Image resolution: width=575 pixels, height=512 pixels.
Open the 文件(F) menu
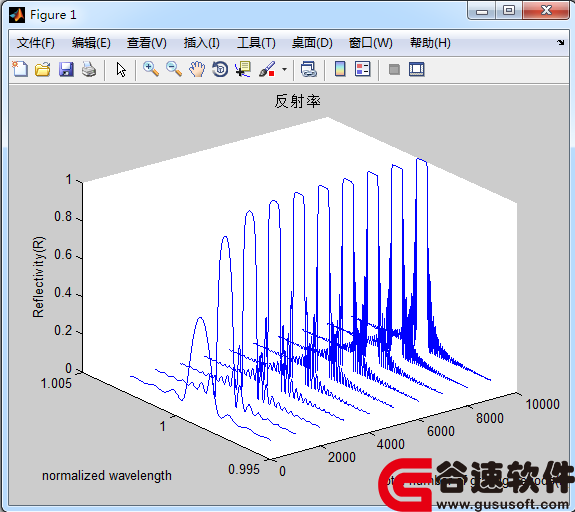[x=36, y=43]
